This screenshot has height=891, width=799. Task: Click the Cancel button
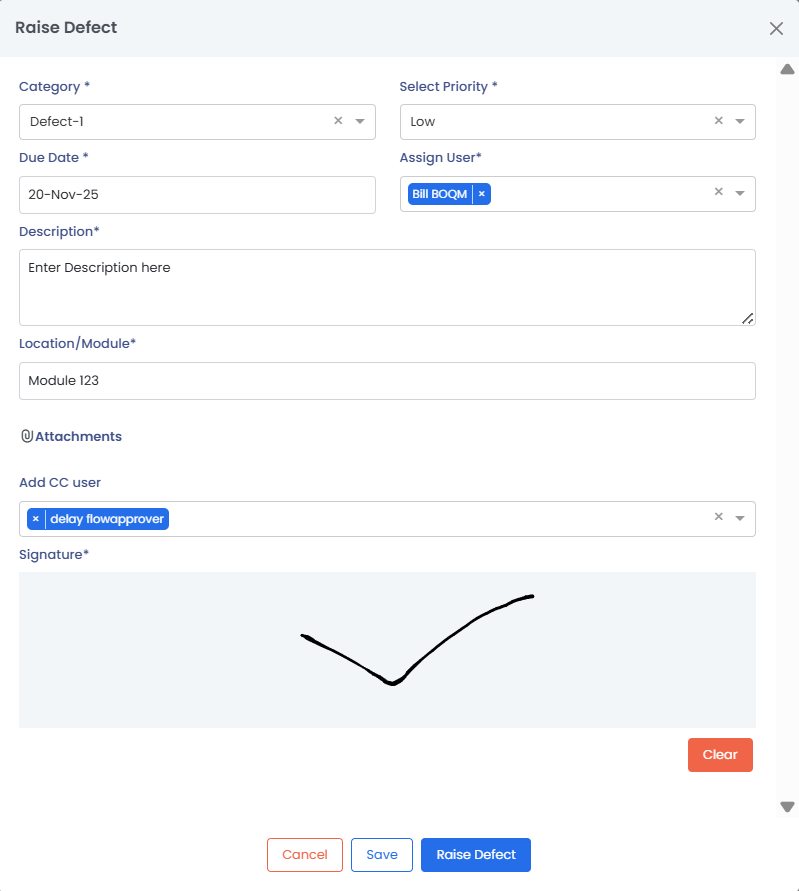(305, 855)
